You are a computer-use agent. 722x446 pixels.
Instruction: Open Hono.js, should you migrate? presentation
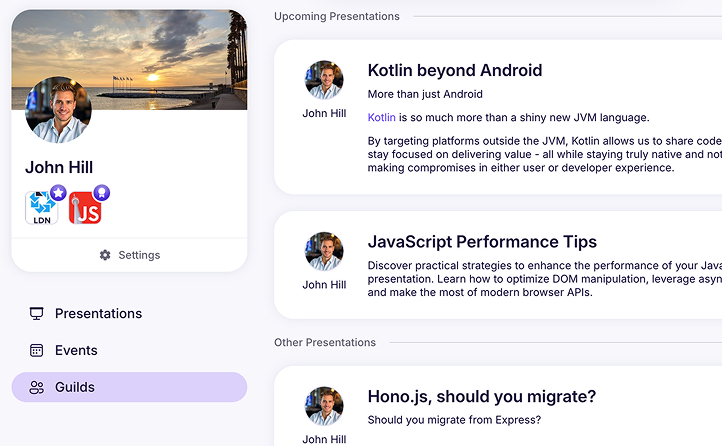click(x=481, y=396)
